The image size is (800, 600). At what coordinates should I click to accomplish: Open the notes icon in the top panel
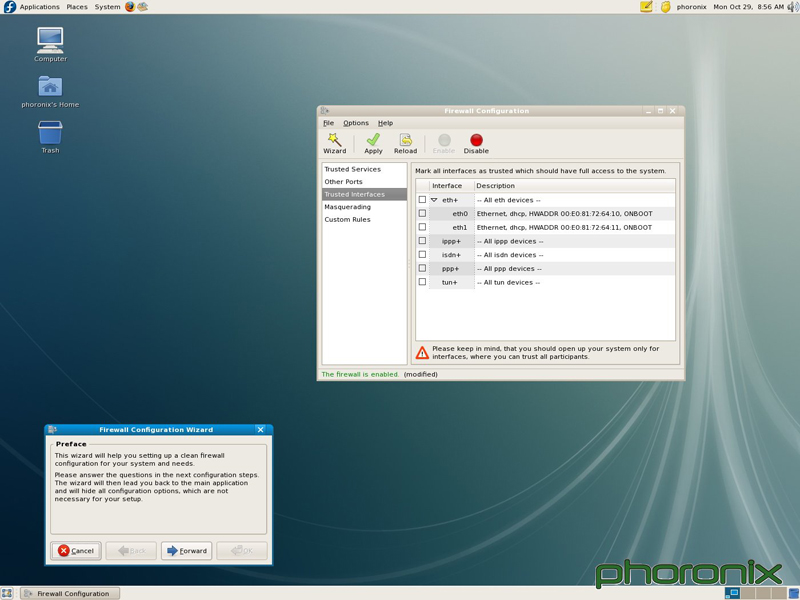tap(644, 6)
